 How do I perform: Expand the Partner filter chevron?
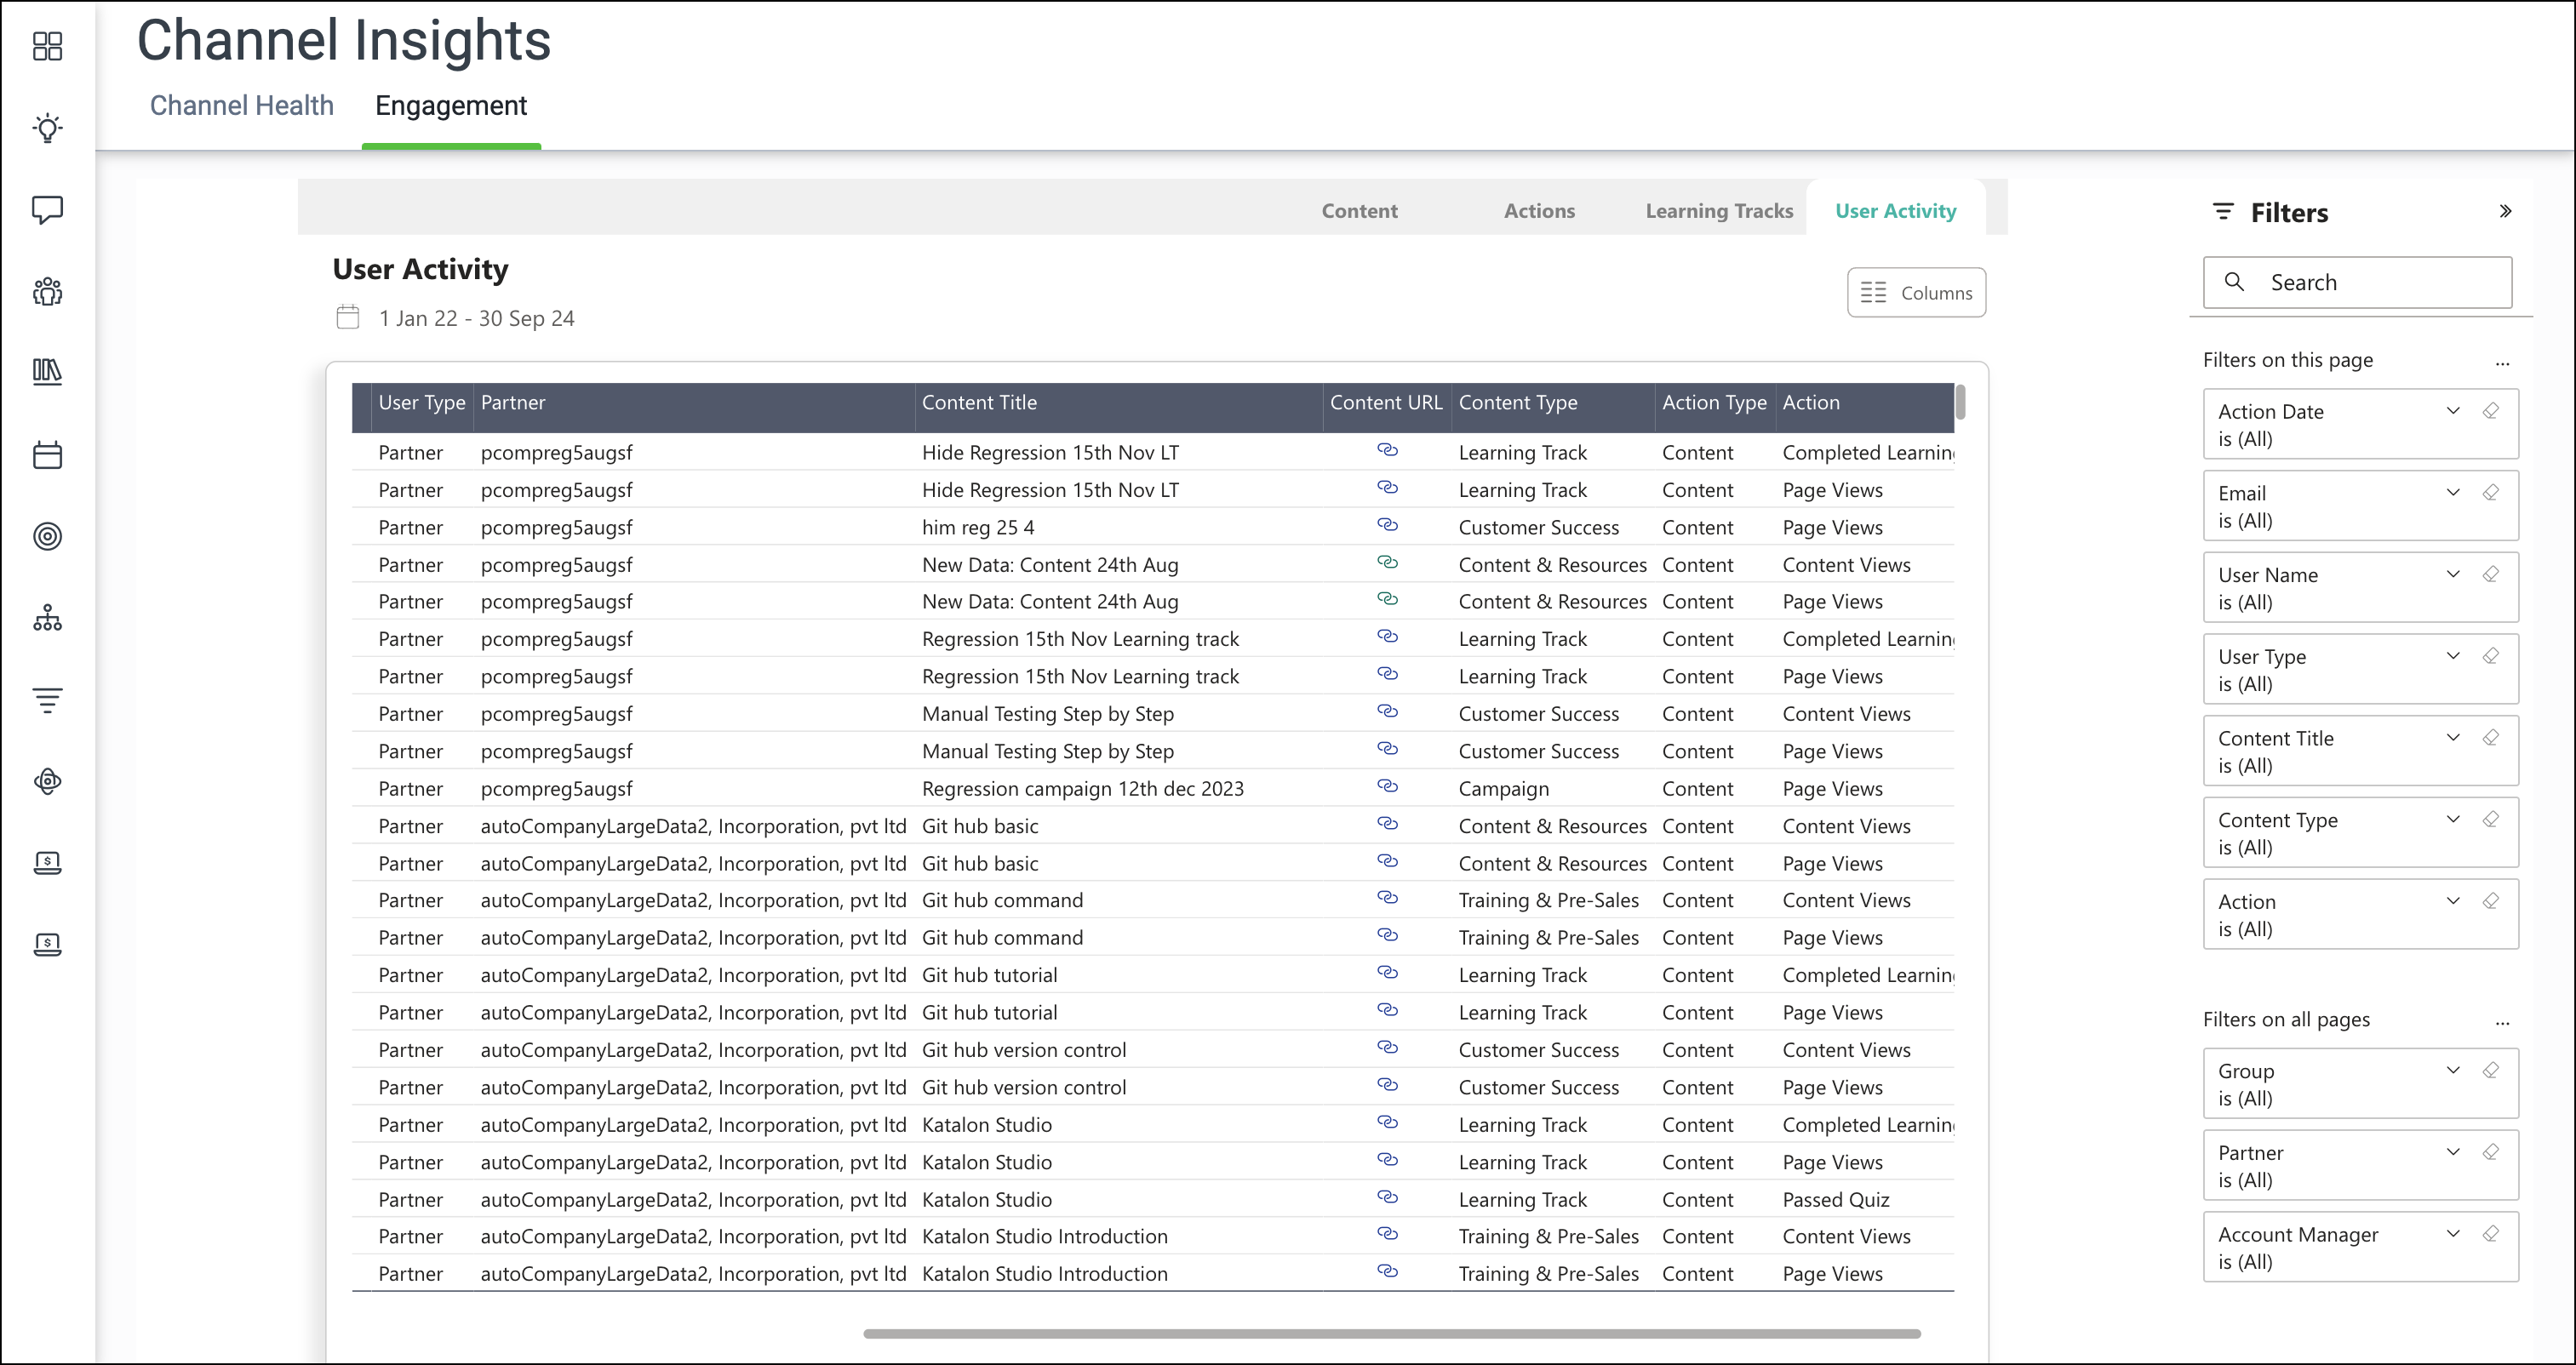[x=2453, y=1152]
